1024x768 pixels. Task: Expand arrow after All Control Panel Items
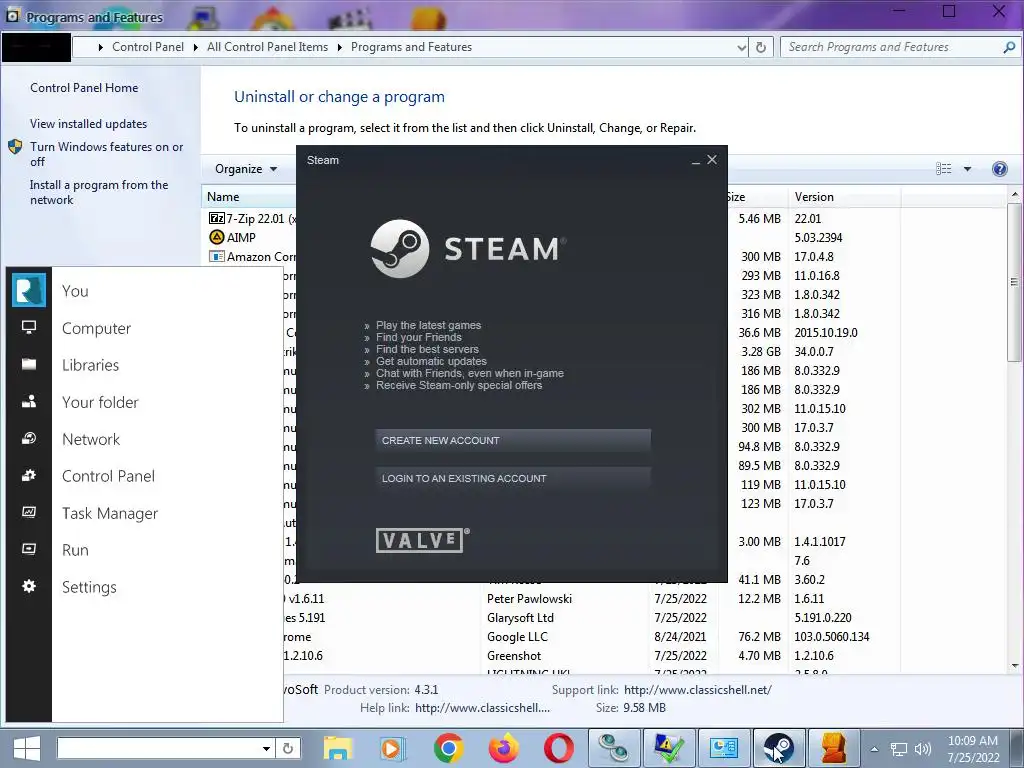[340, 48]
